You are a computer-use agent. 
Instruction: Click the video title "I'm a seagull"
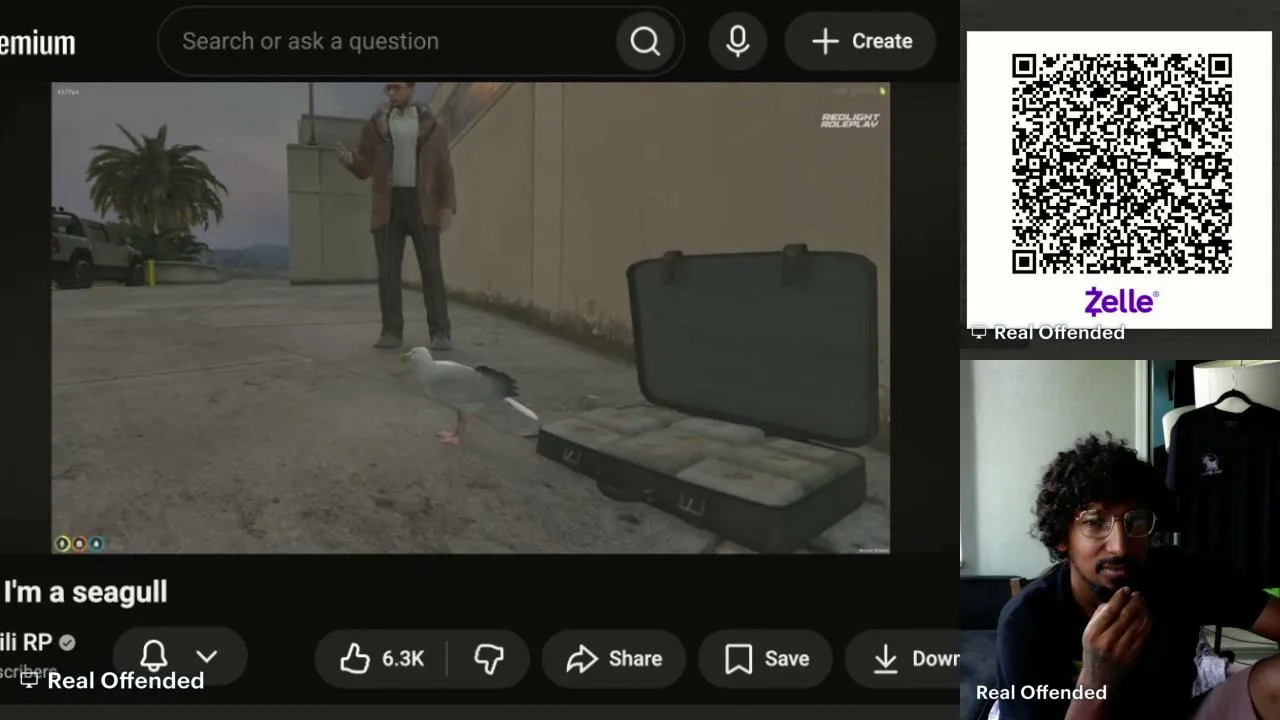(x=85, y=592)
